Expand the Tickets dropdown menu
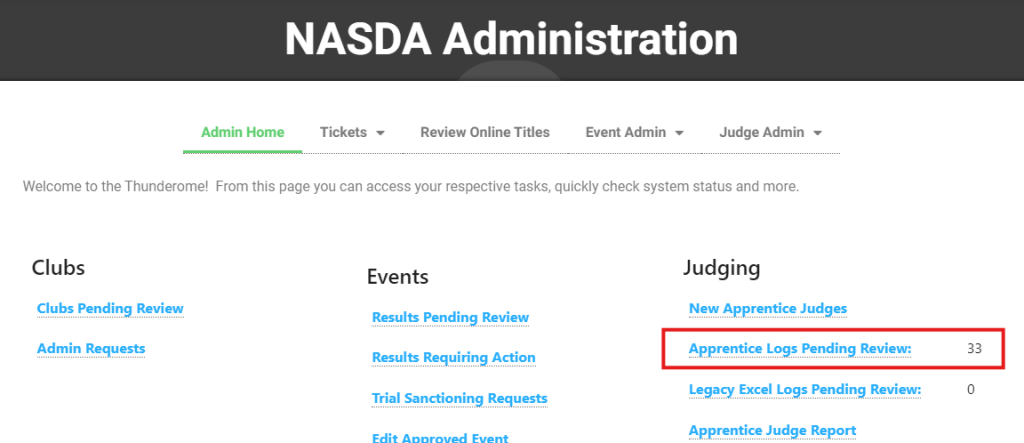 coord(352,132)
